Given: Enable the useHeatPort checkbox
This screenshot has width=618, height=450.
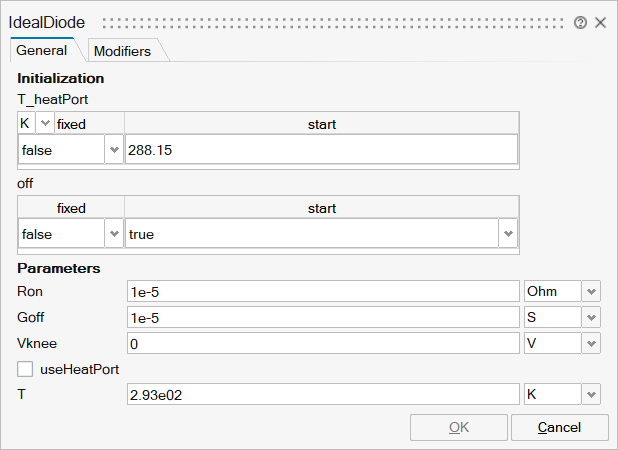Looking at the screenshot, I should pos(25,369).
